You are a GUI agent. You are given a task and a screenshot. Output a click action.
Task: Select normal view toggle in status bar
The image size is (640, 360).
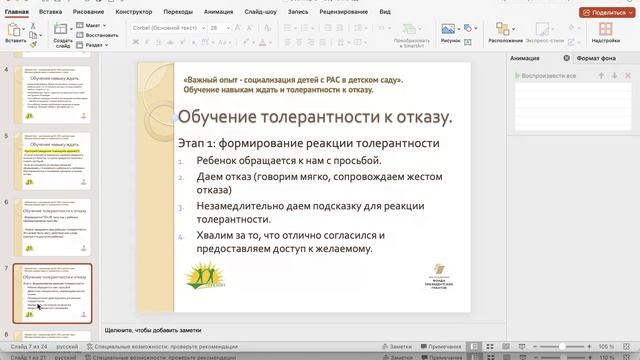pyautogui.click(x=474, y=347)
